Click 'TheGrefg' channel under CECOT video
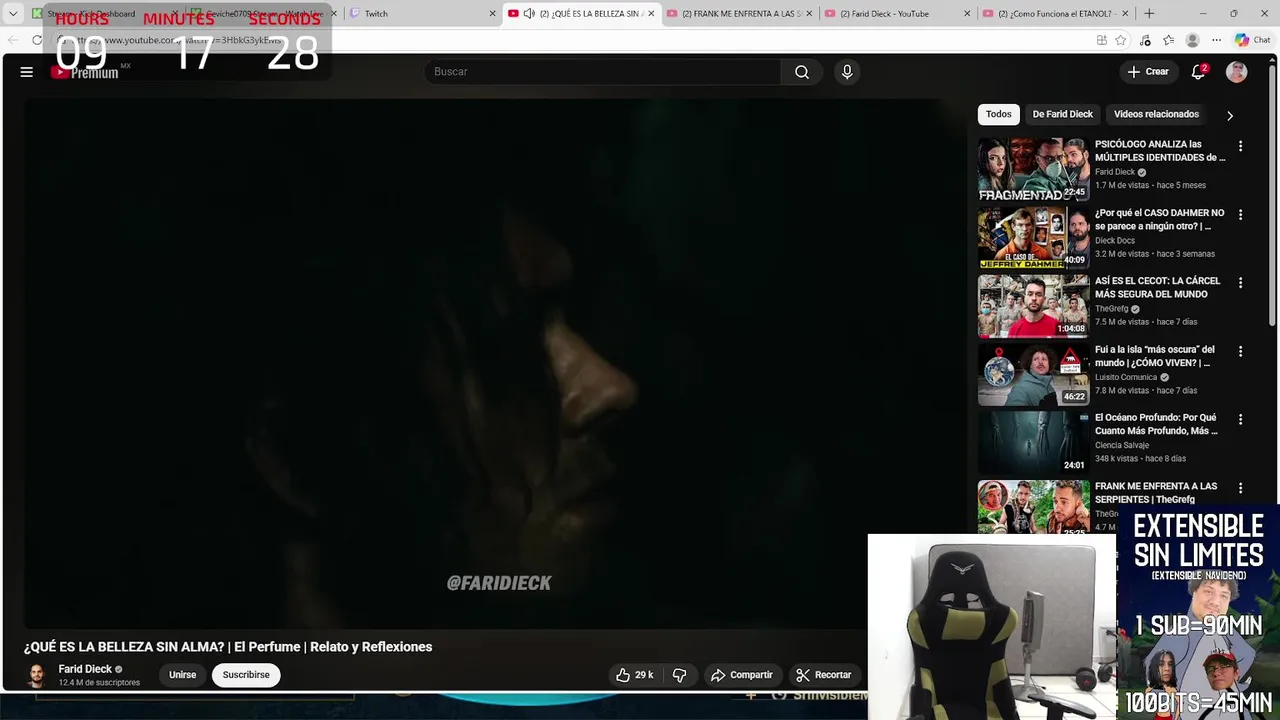 [x=1111, y=309]
